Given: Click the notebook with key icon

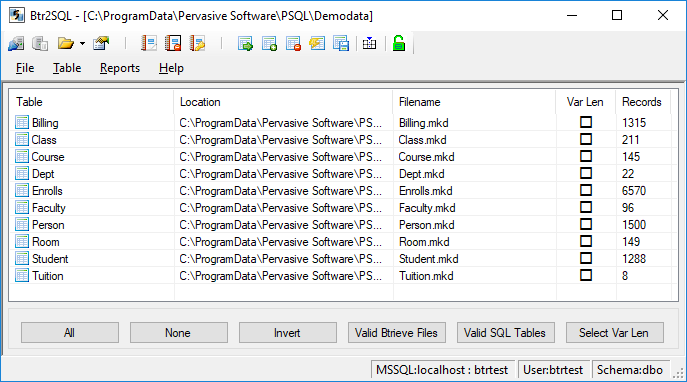Looking at the screenshot, I should [197, 43].
